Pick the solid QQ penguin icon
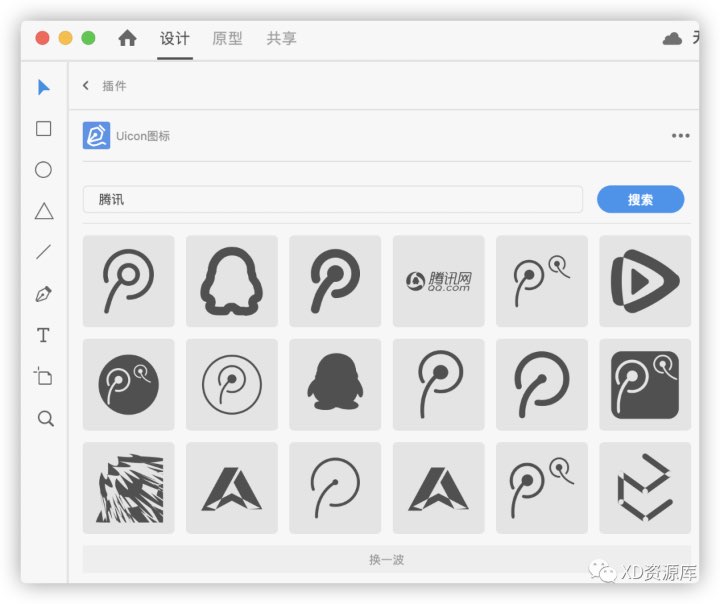This screenshot has height=604, width=720. [335, 384]
